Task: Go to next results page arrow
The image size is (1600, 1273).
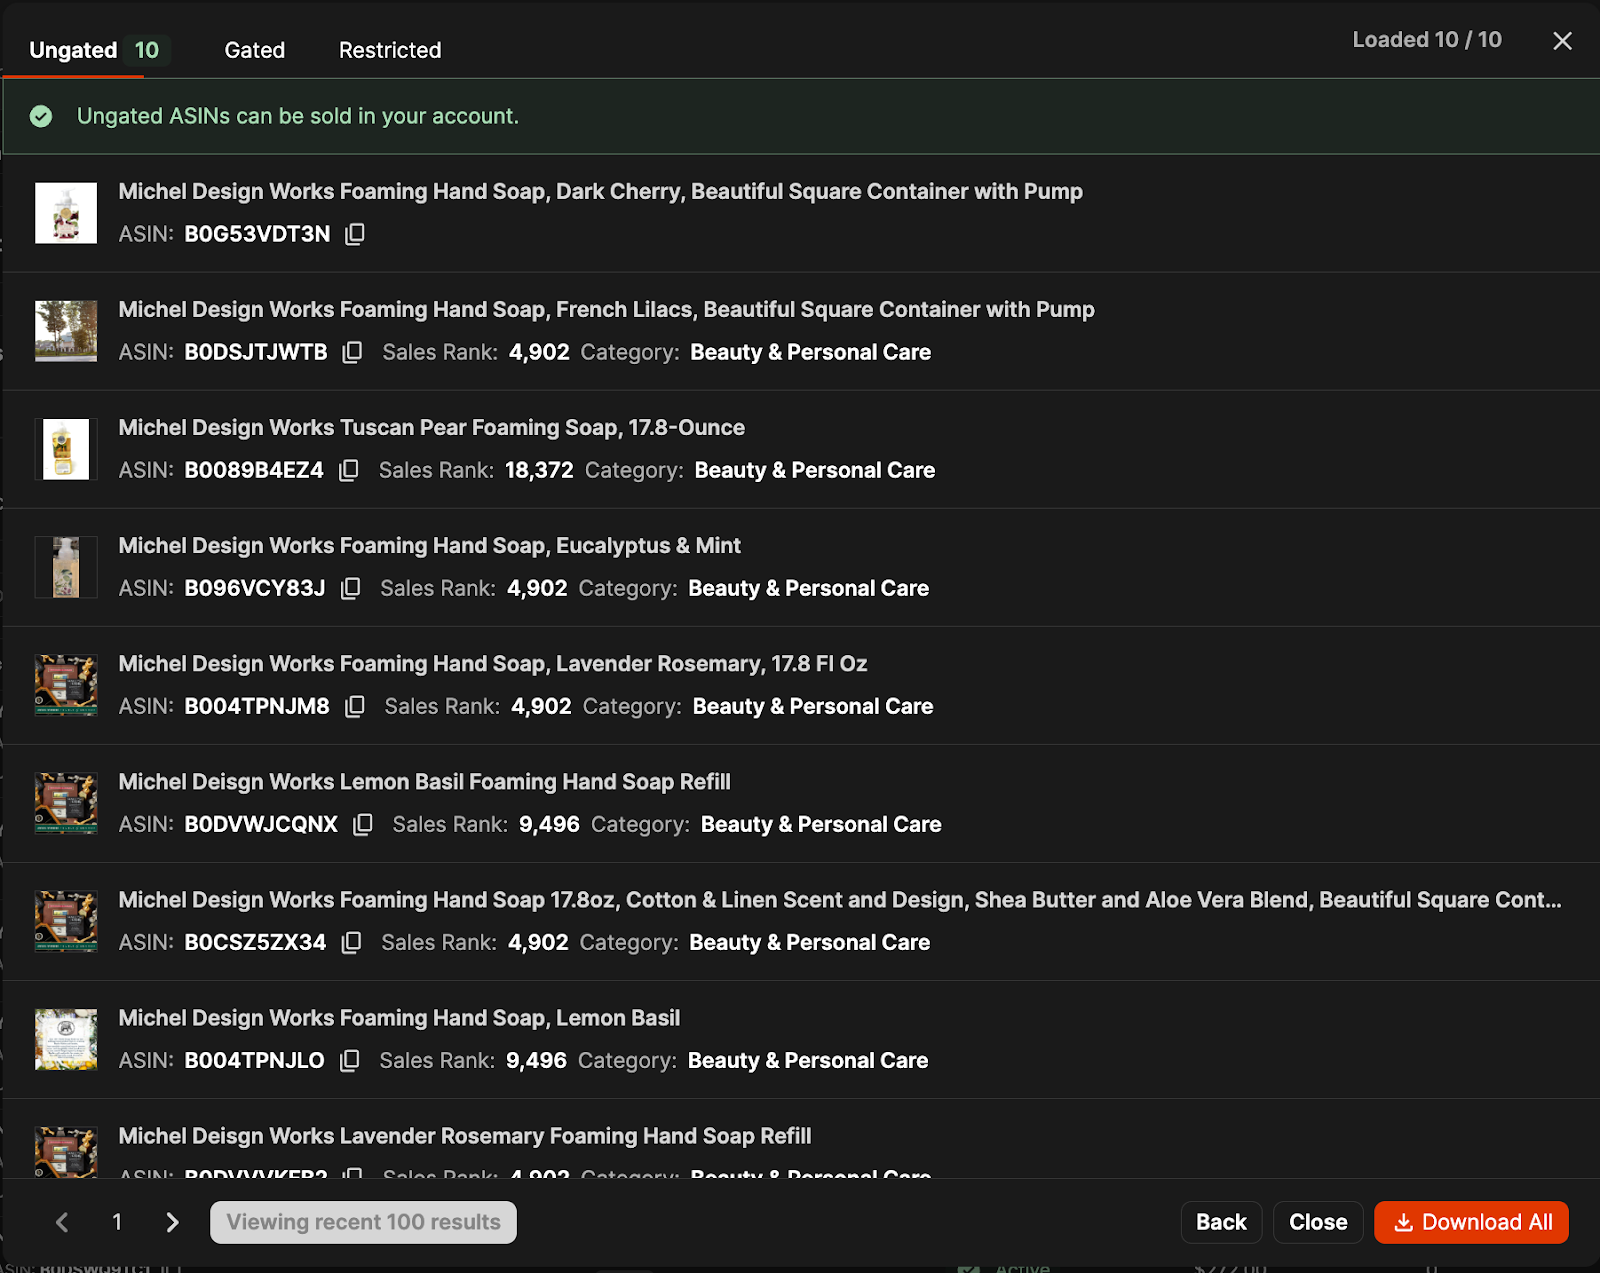Action: click(172, 1222)
